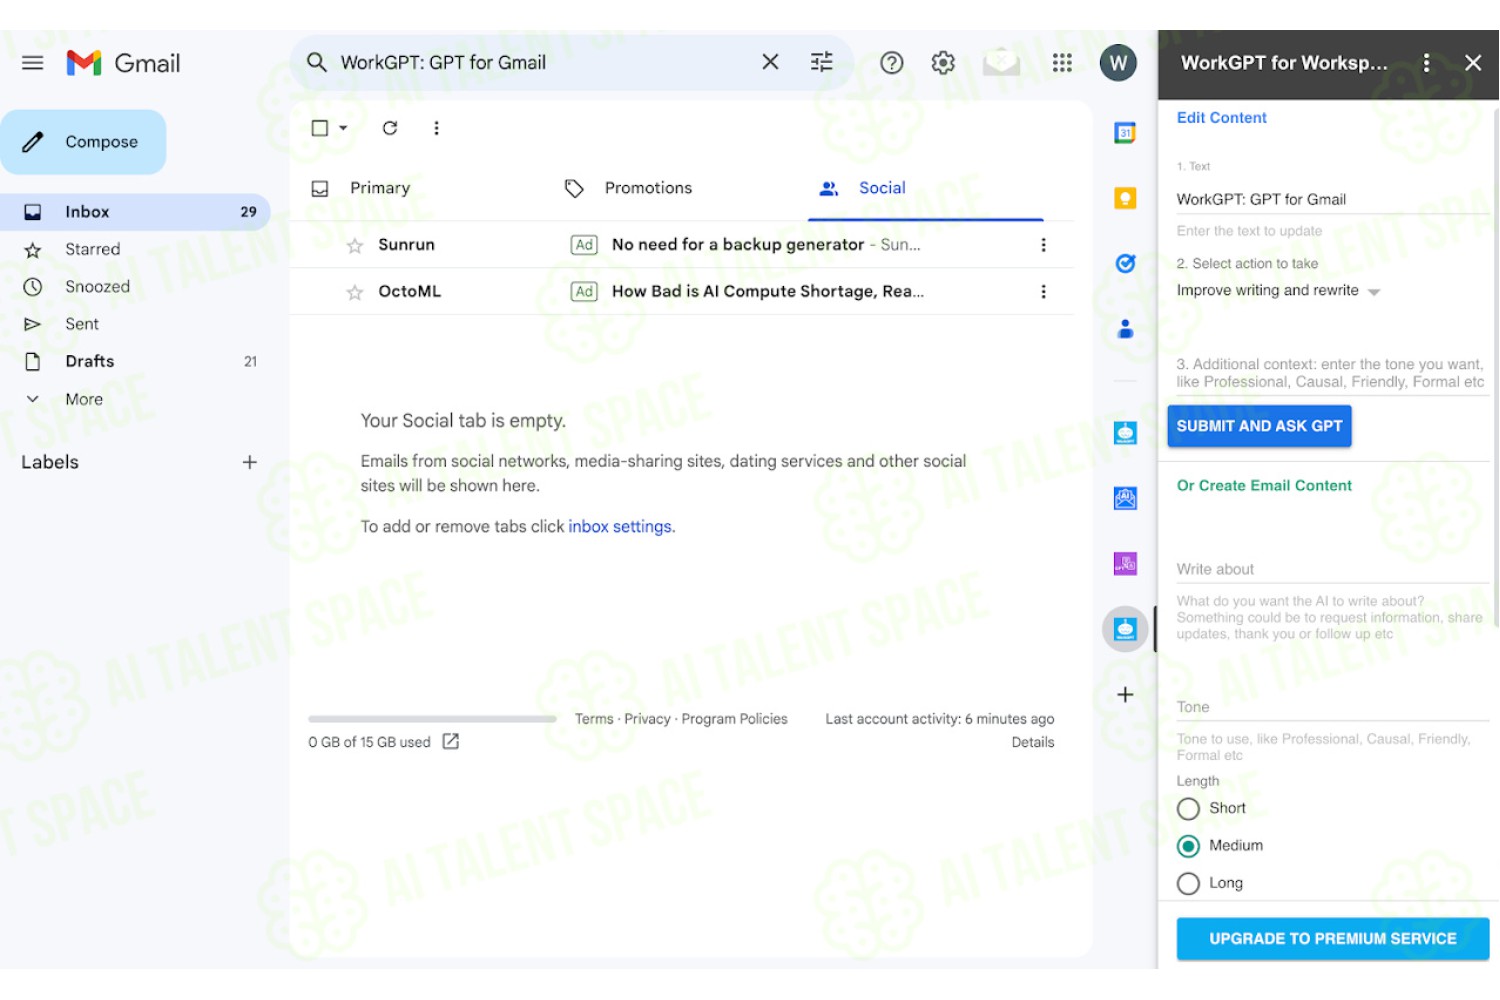Open the toolbar More options menu
Image resolution: width=1500 pixels, height=1000 pixels.
click(436, 128)
